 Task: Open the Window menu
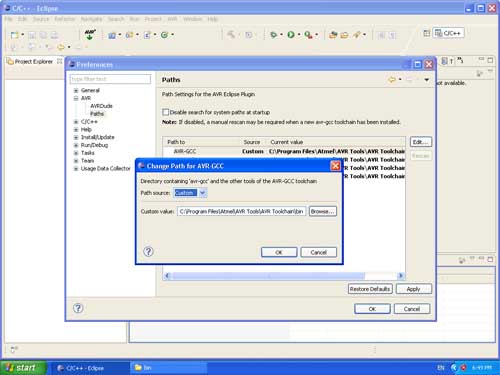[192, 19]
